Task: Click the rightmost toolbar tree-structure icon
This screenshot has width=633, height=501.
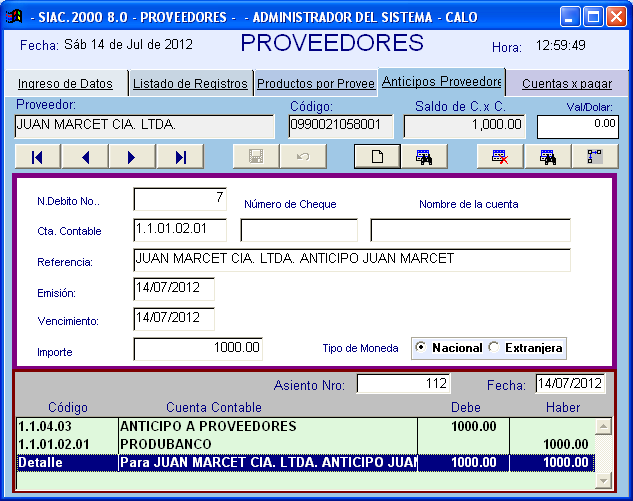Action: click(x=594, y=156)
